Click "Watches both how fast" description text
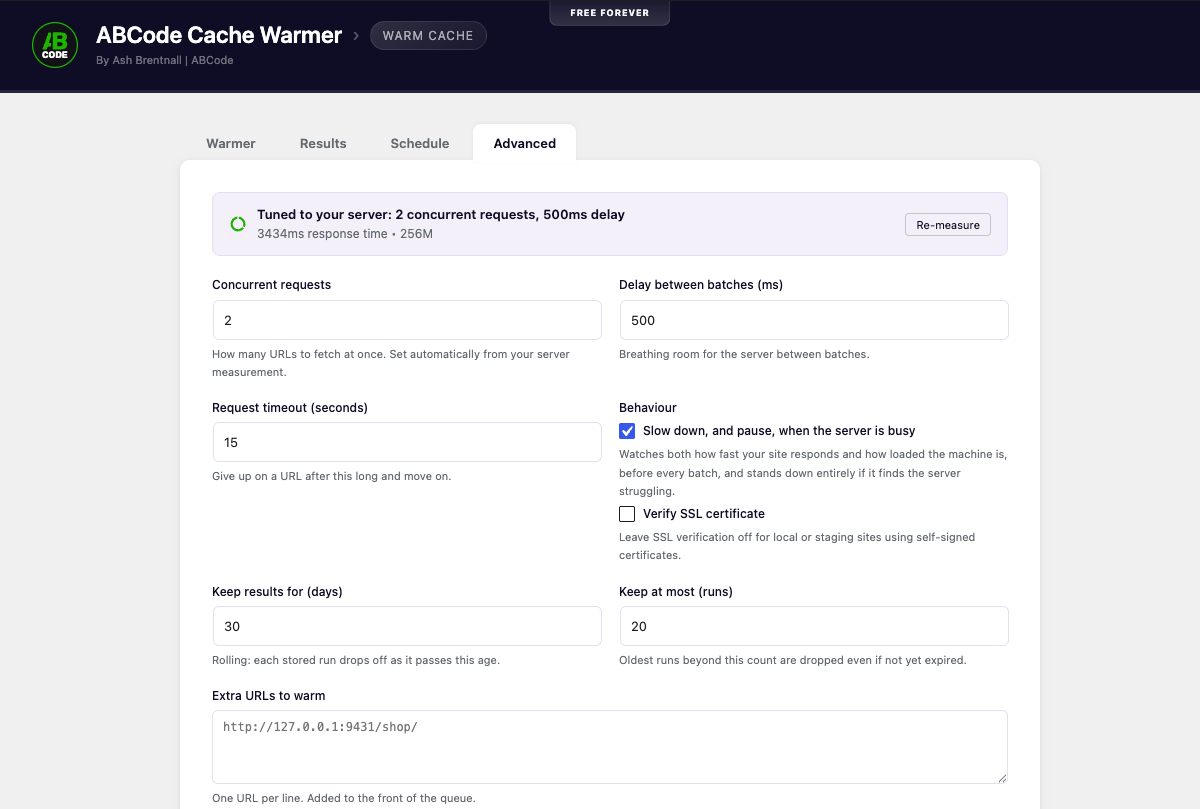The height and width of the screenshot is (809, 1200). (813, 473)
